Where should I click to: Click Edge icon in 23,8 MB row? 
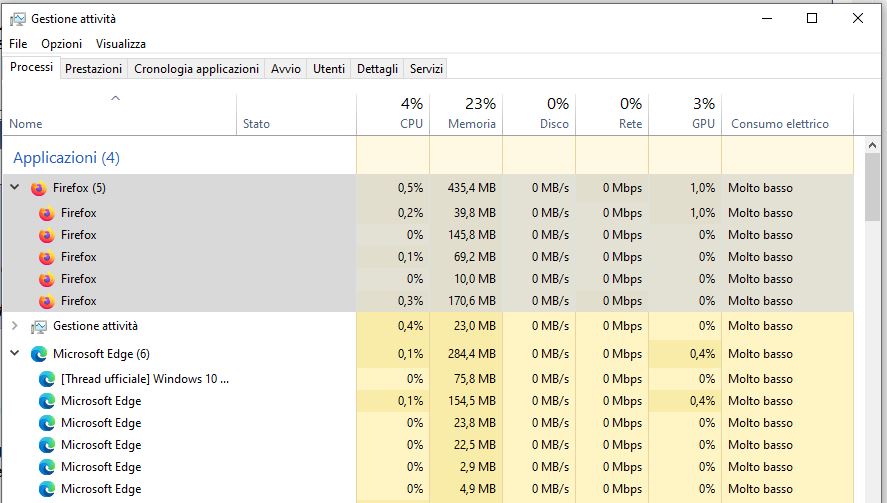pos(46,423)
